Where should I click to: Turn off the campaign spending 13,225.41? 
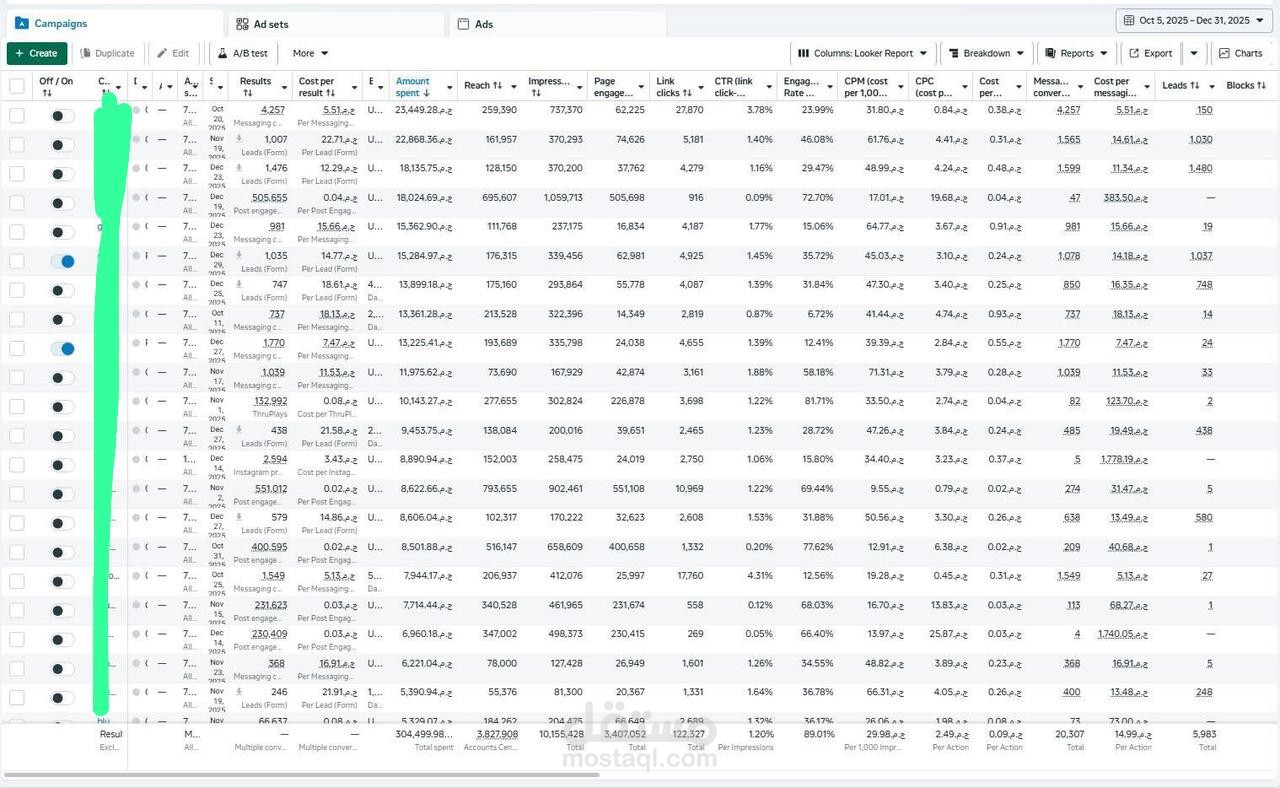pyautogui.click(x=62, y=349)
